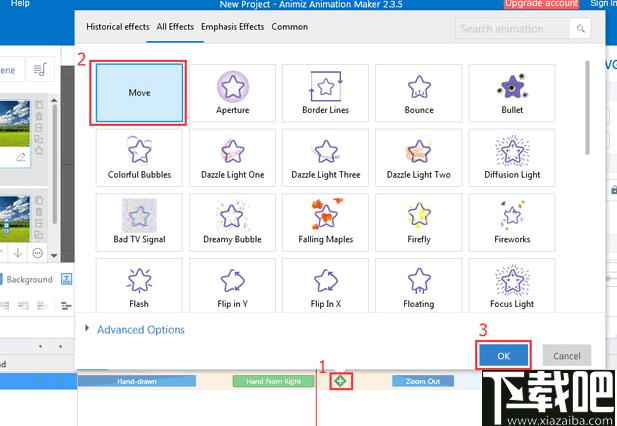Confirm with the OK button

503,356
